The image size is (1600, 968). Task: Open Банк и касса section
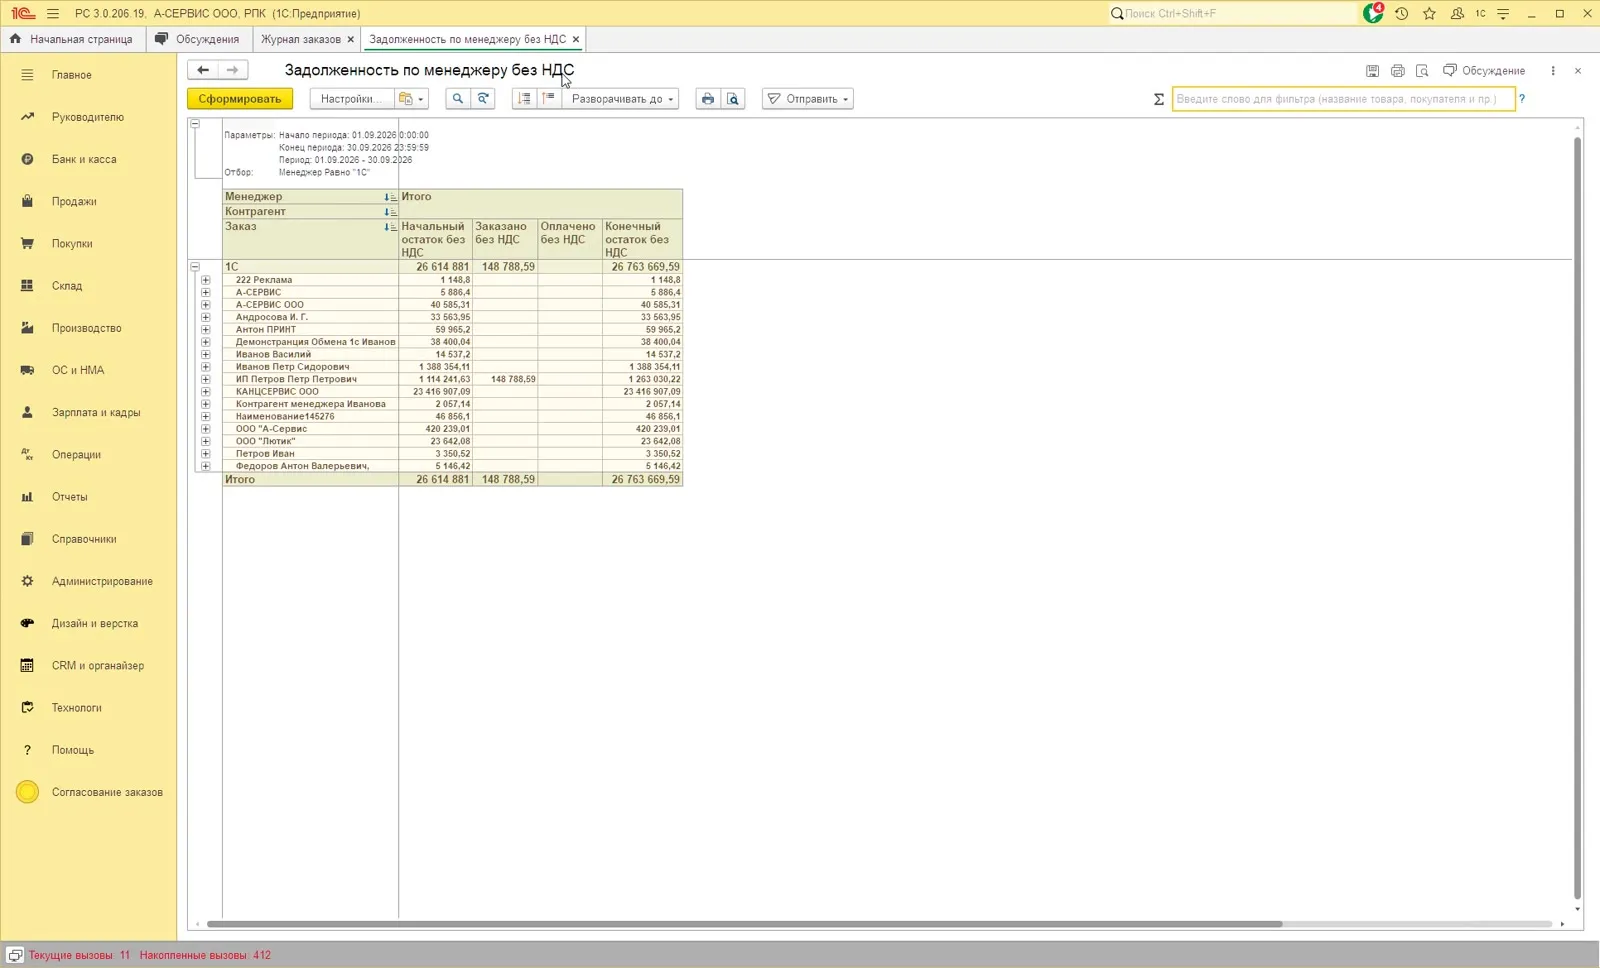coord(84,159)
